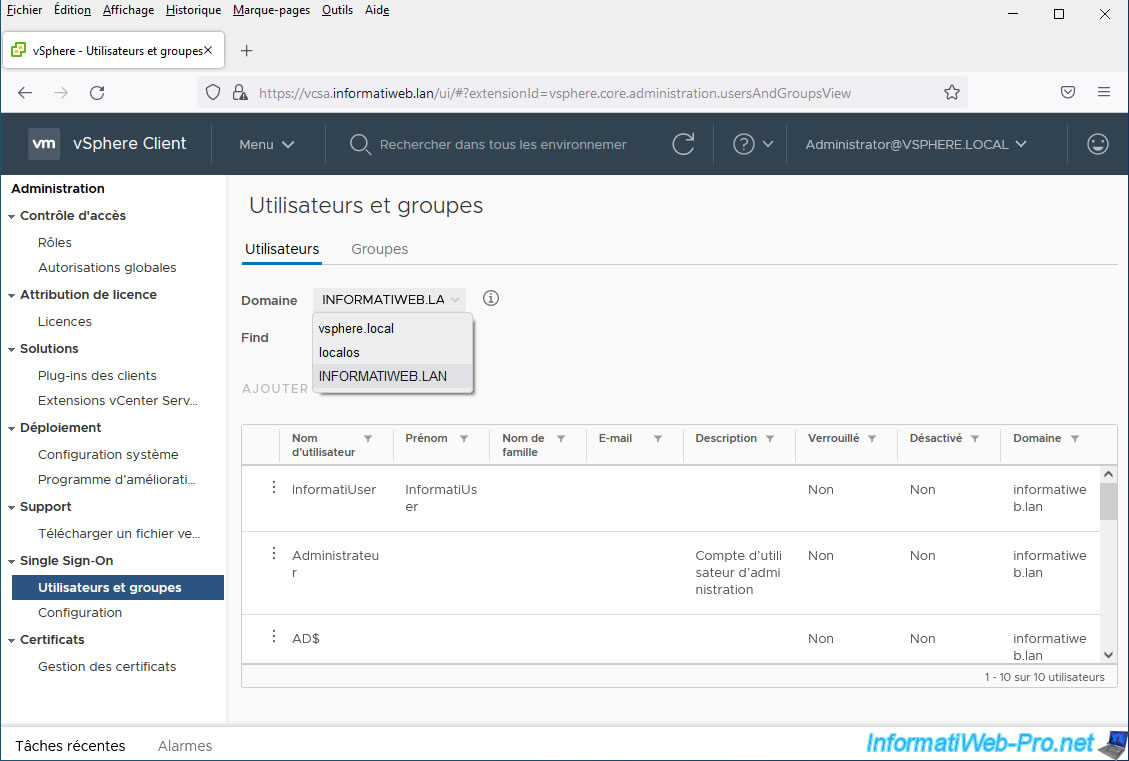Reload the page in the browser
The image size is (1129, 761).
point(97,93)
